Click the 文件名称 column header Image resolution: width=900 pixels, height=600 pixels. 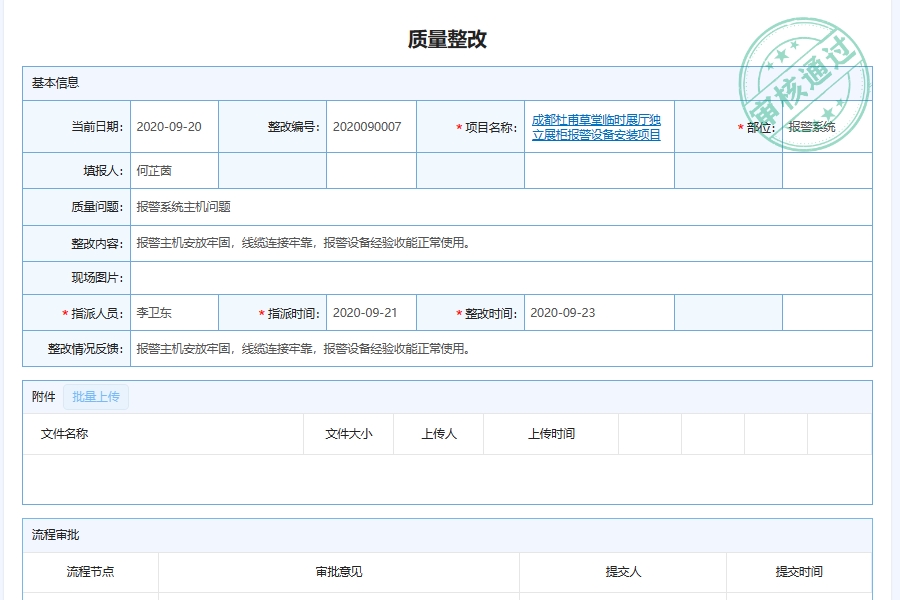pyautogui.click(x=63, y=433)
